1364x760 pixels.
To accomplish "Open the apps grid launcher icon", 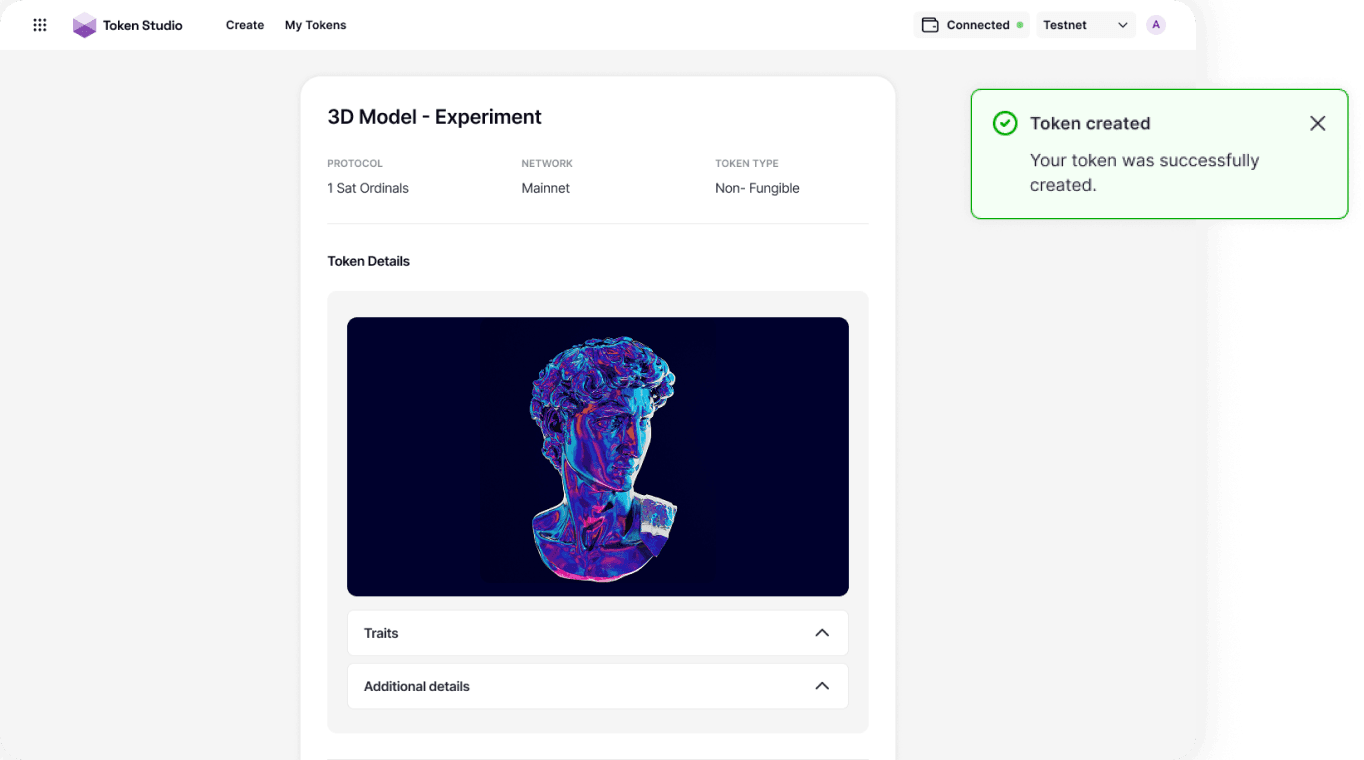I will (x=40, y=25).
